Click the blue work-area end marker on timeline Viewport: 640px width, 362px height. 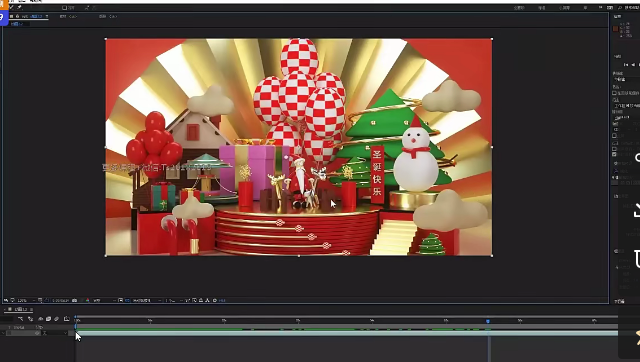pos(488,322)
